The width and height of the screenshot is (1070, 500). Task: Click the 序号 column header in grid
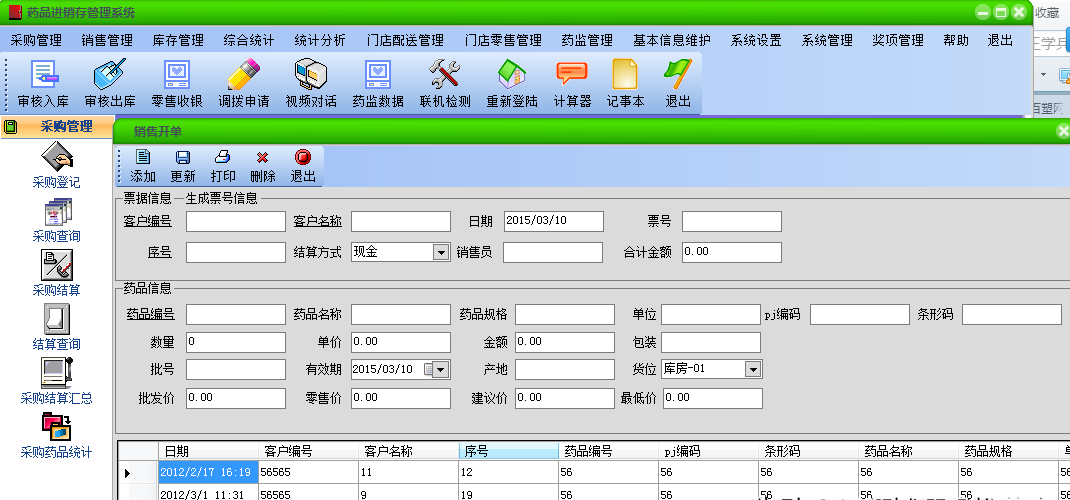click(508, 451)
